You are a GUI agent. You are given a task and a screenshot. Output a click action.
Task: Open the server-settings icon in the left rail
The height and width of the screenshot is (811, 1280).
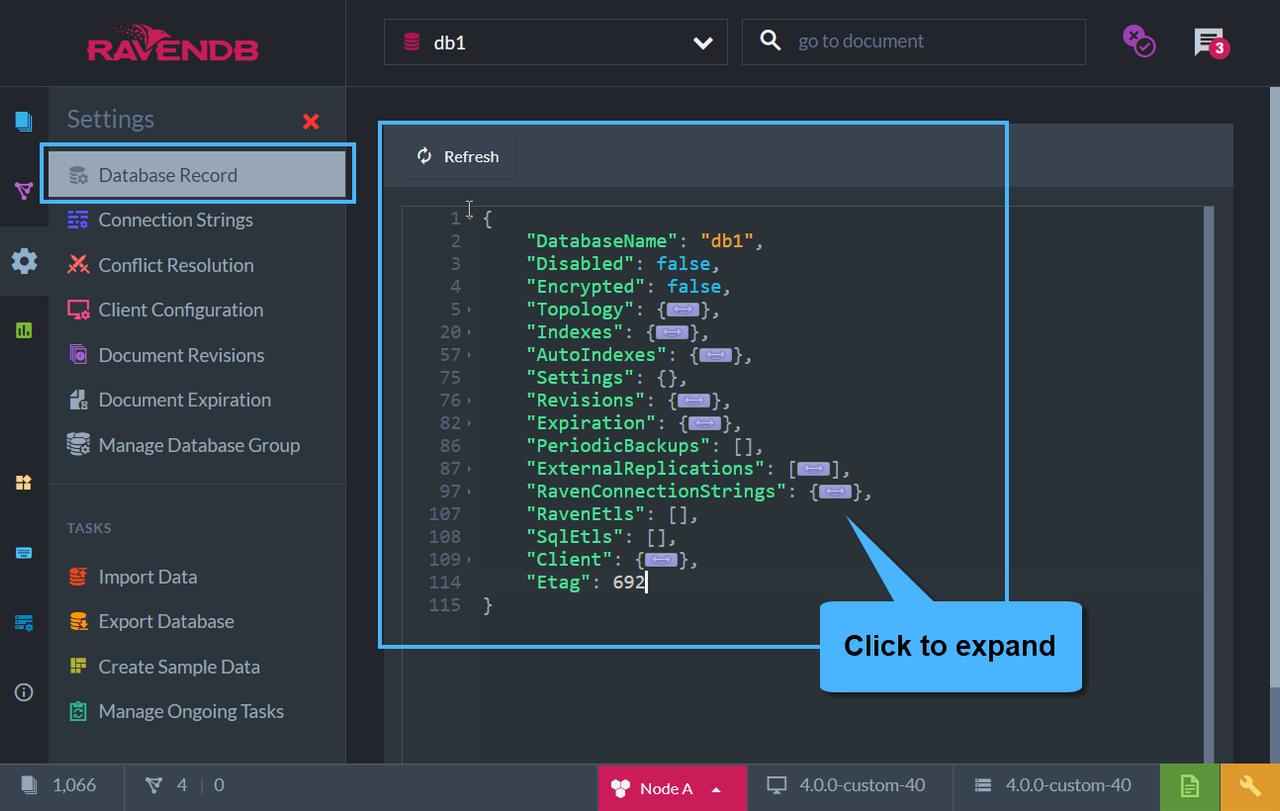(24, 623)
